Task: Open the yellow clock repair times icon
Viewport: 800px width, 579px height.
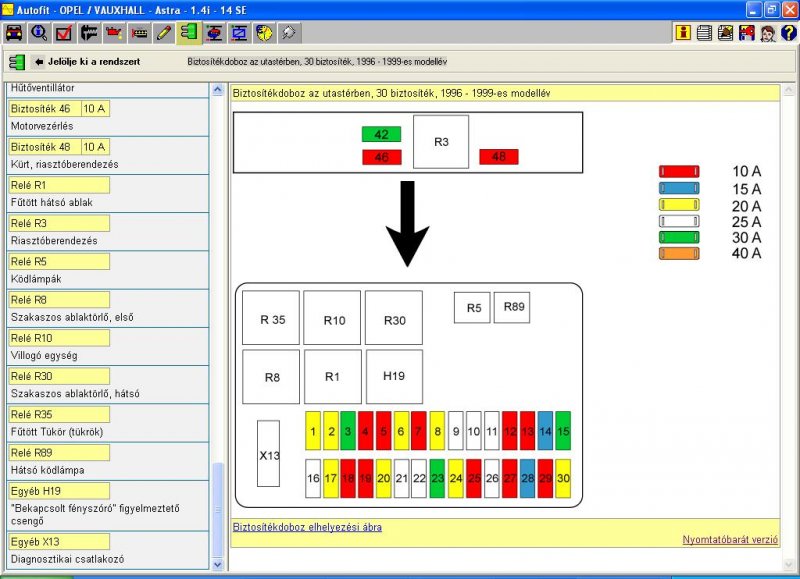Action: (264, 33)
